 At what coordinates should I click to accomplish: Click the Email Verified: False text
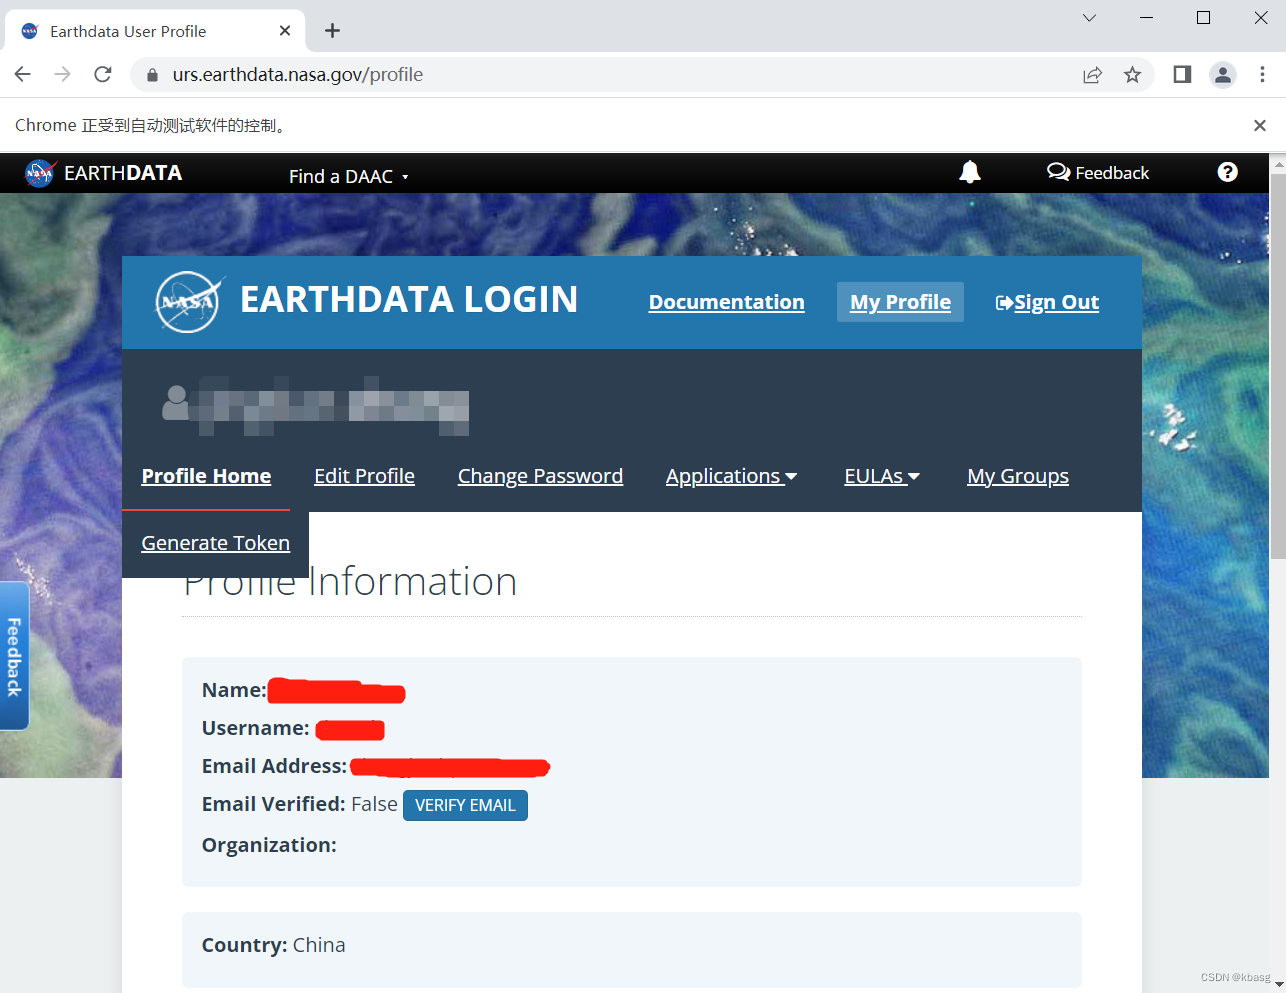click(x=299, y=804)
